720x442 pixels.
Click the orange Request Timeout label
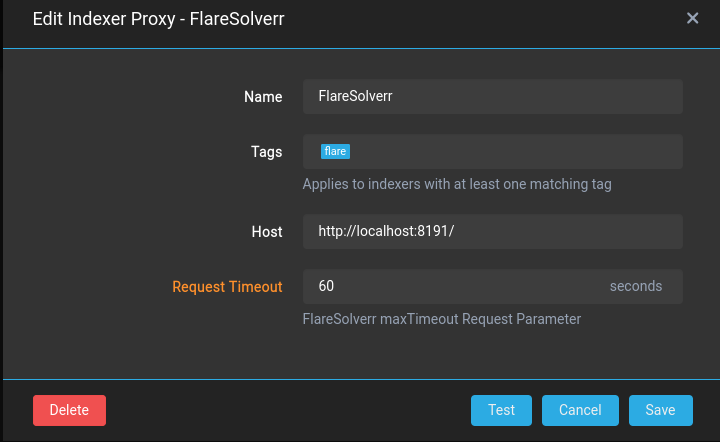coord(227,287)
